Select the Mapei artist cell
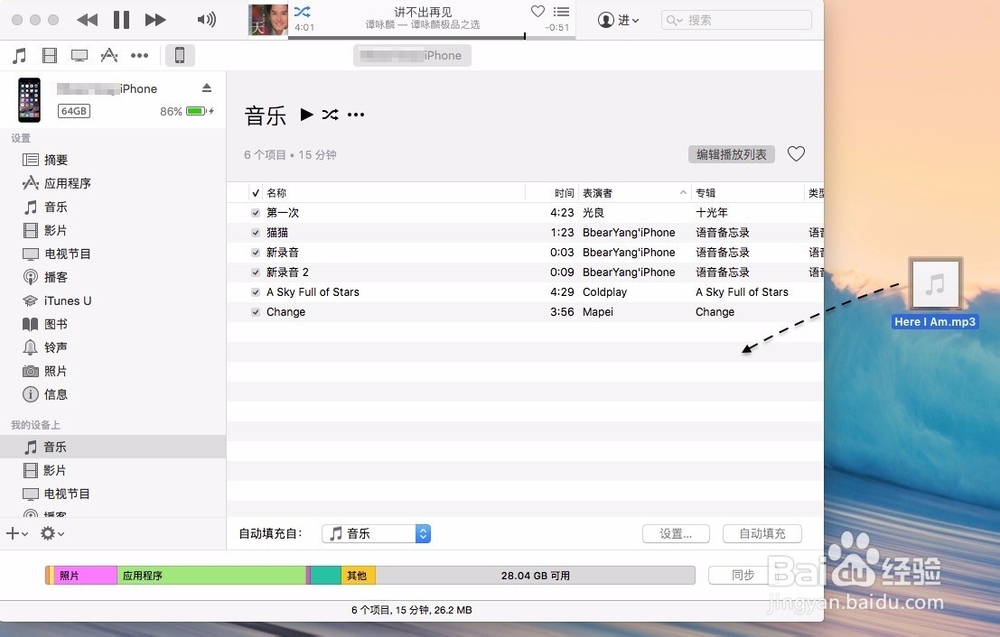The image size is (1000, 637). 598,312
